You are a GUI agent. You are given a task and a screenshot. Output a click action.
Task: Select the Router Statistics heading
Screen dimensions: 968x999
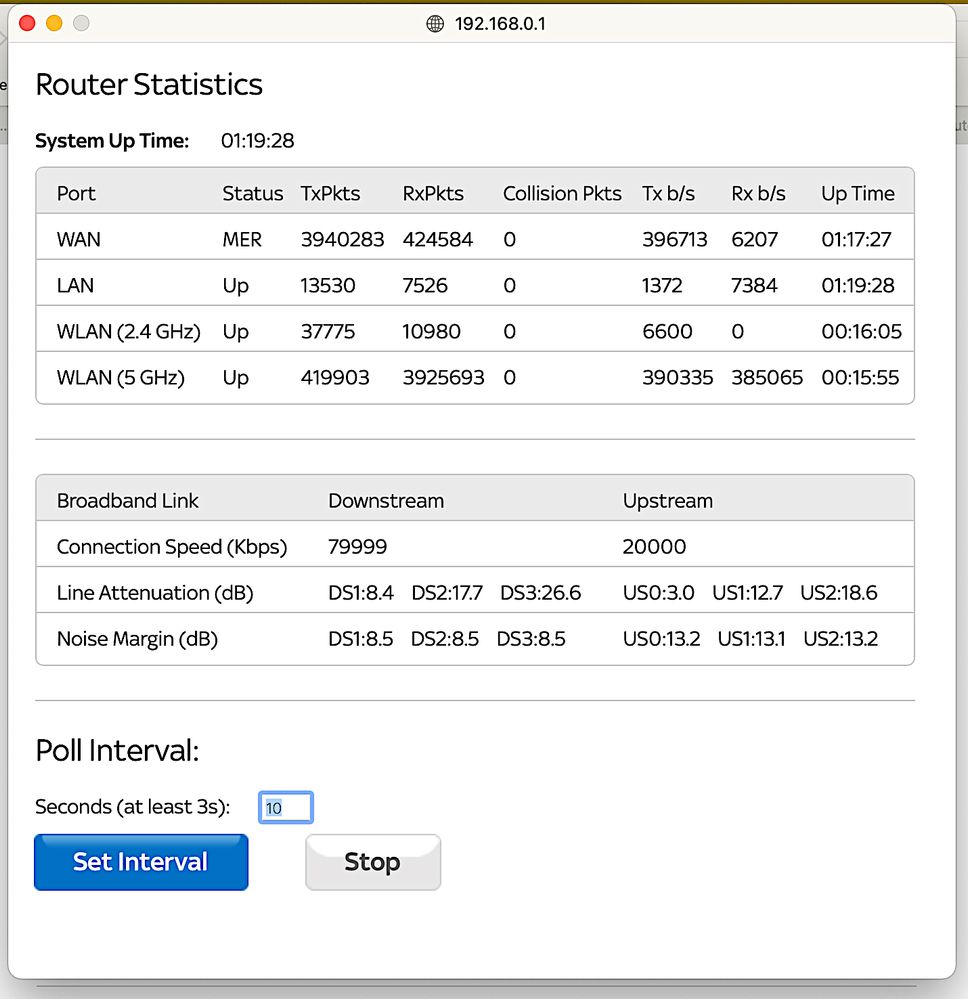click(x=149, y=85)
